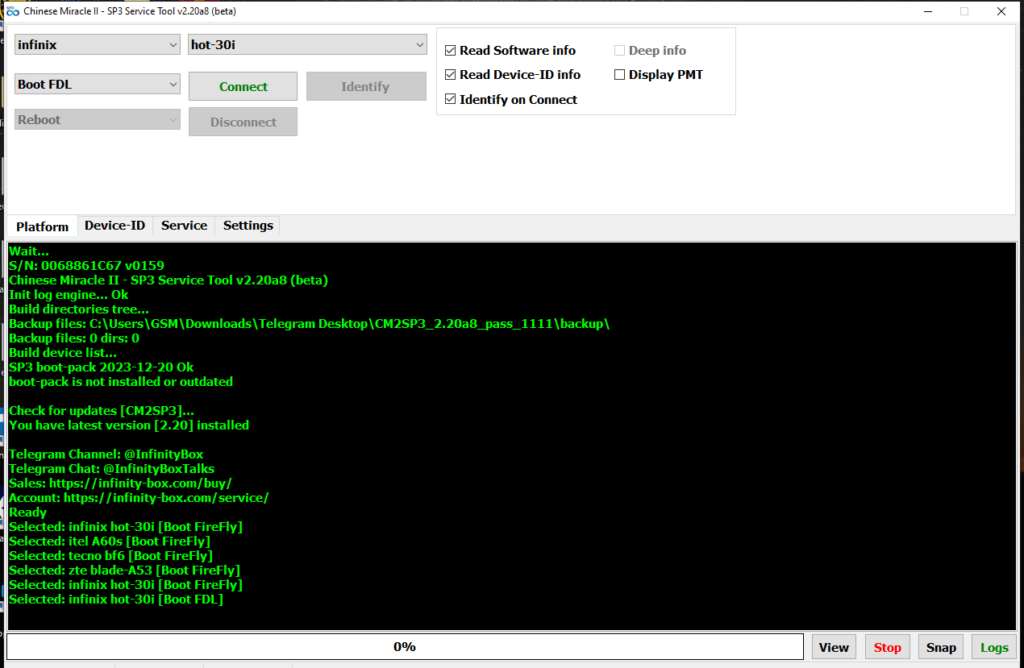
Task: Toggle Read Software info checkbox
Action: tap(450, 50)
